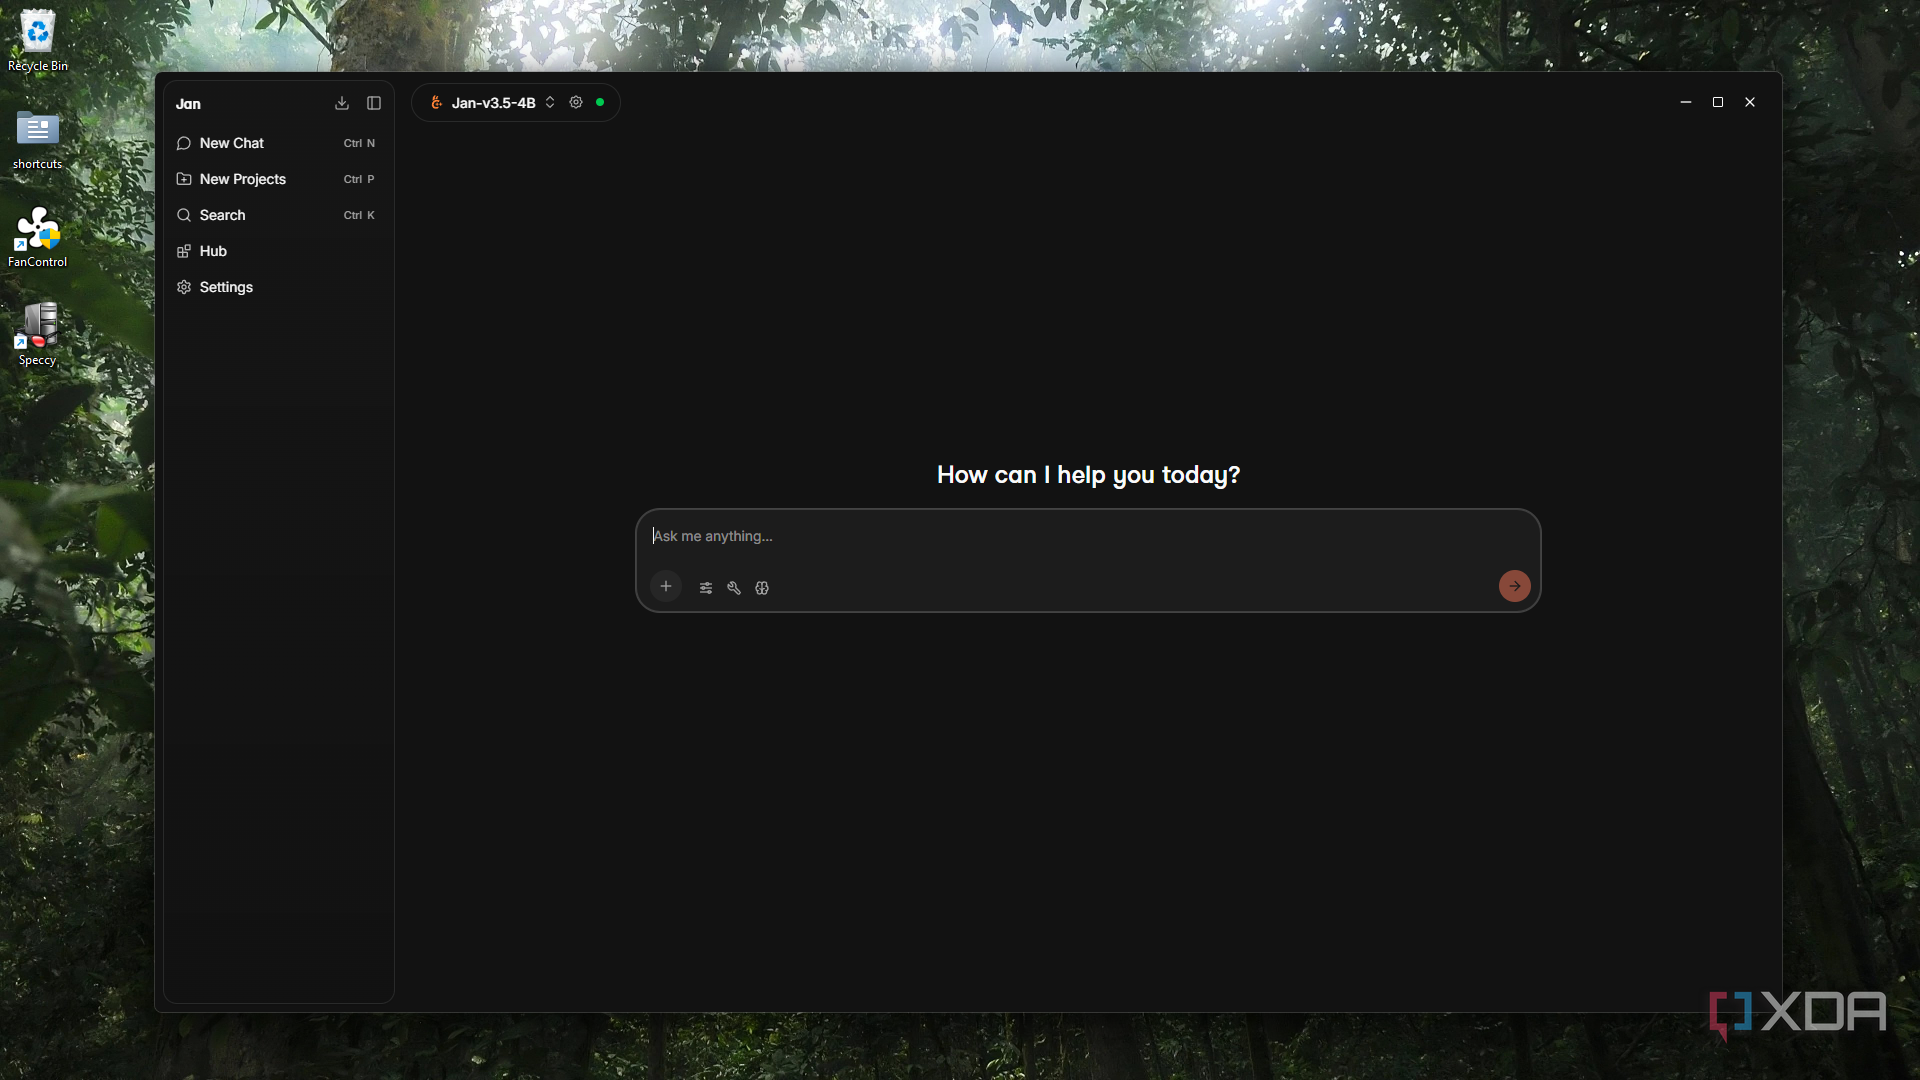The width and height of the screenshot is (1920, 1080).
Task: Click the New Projects folder icon
Action: pos(184,179)
